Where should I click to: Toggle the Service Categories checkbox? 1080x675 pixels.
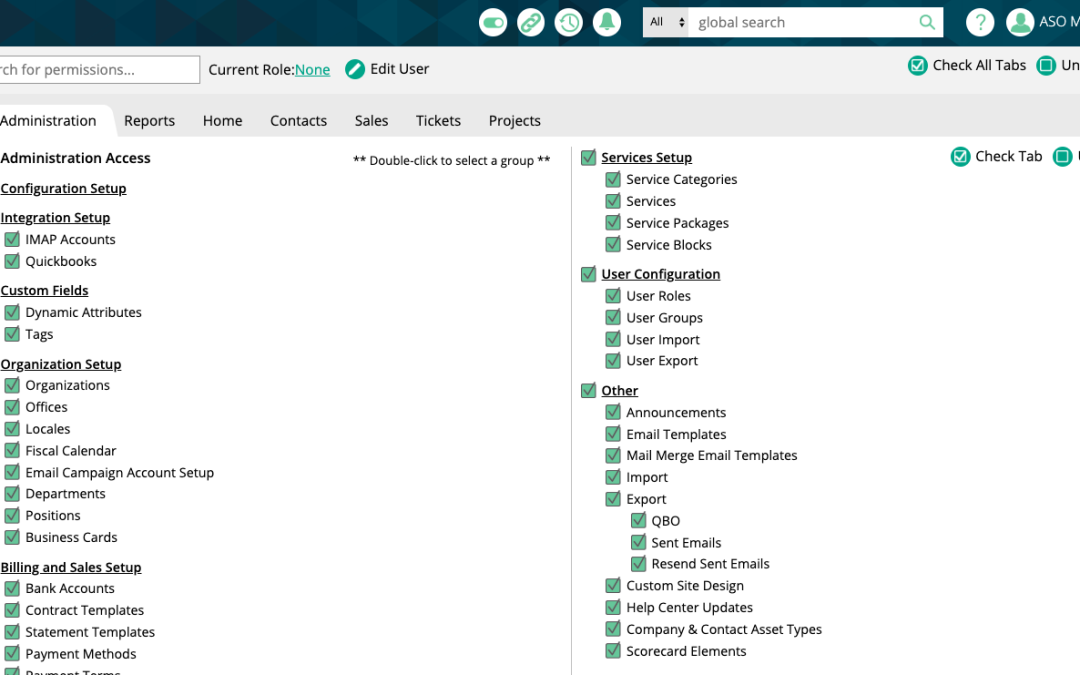613,179
